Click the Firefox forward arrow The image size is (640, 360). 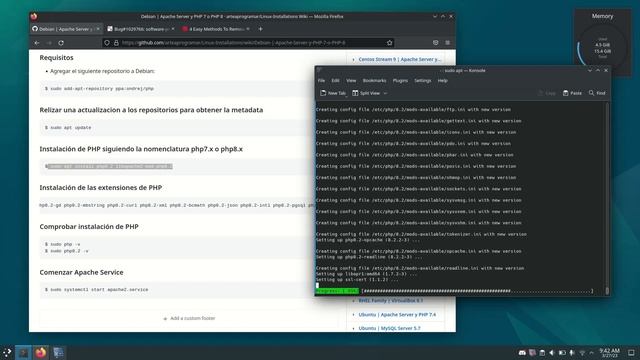pos(49,43)
